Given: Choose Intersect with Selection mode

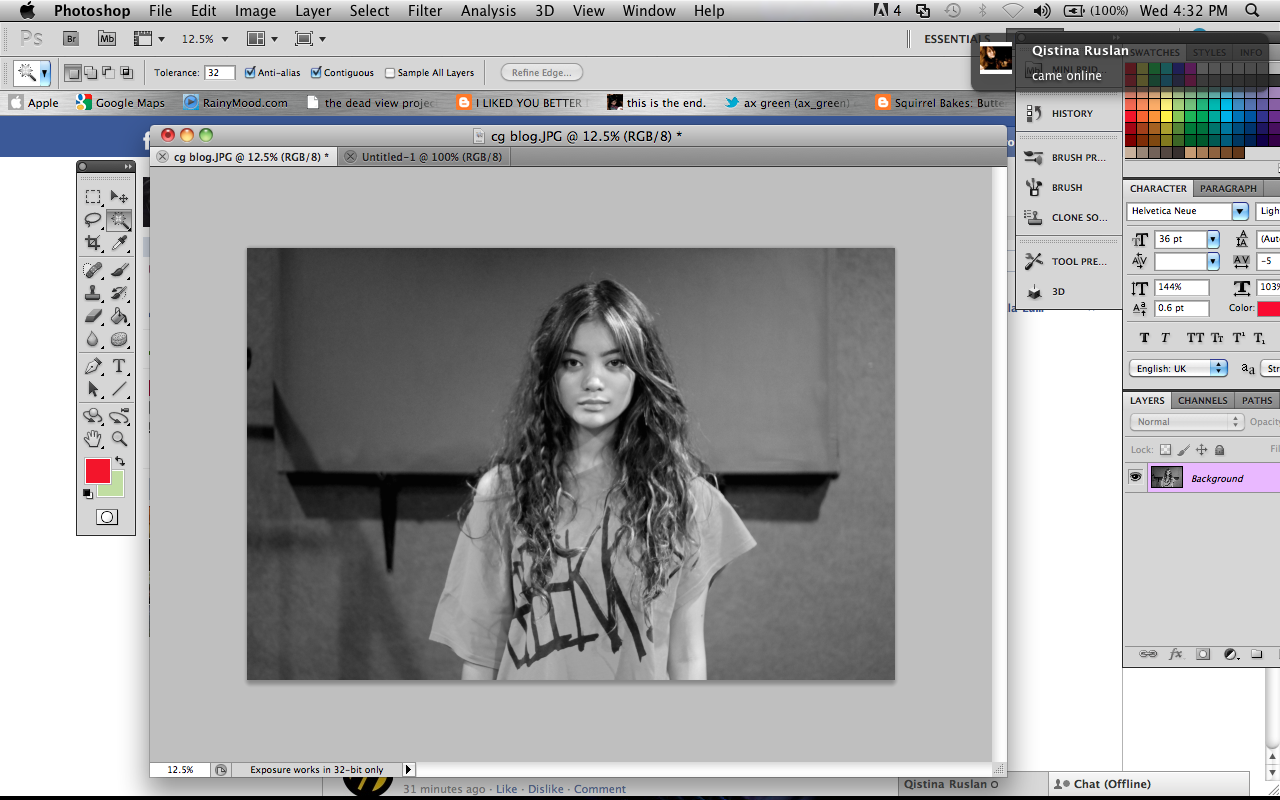Looking at the screenshot, I should (x=126, y=73).
